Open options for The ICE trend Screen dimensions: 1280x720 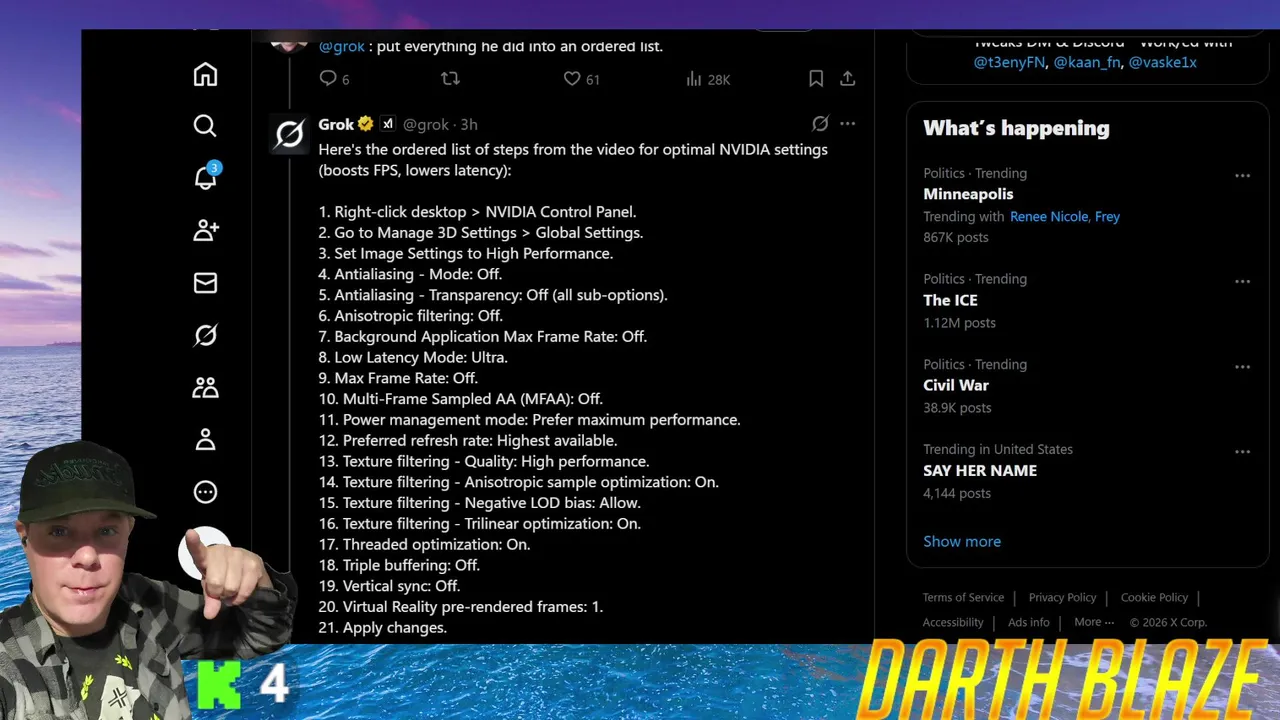pos(1242,282)
